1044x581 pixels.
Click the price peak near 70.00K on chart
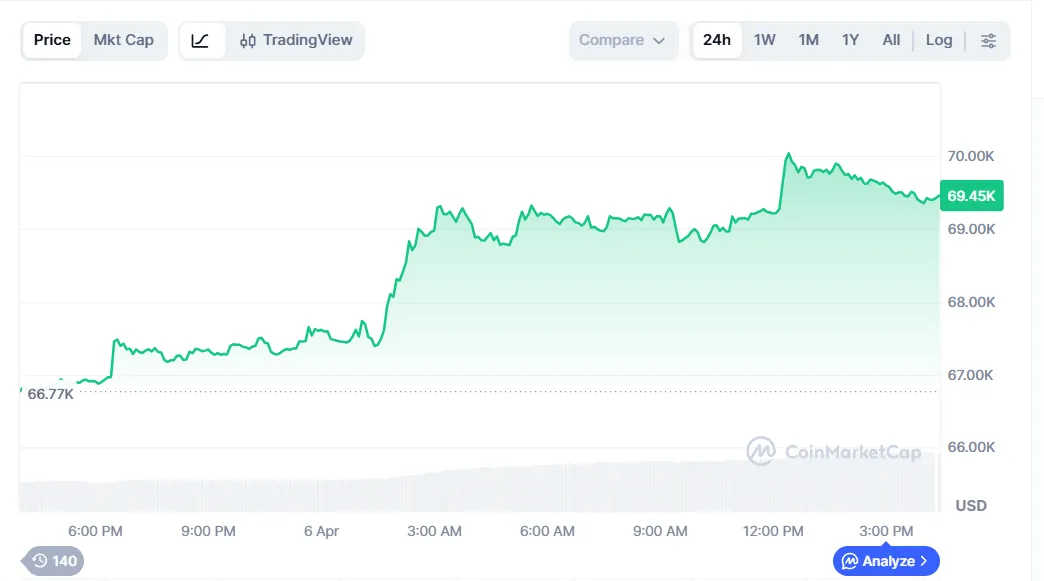coord(788,155)
